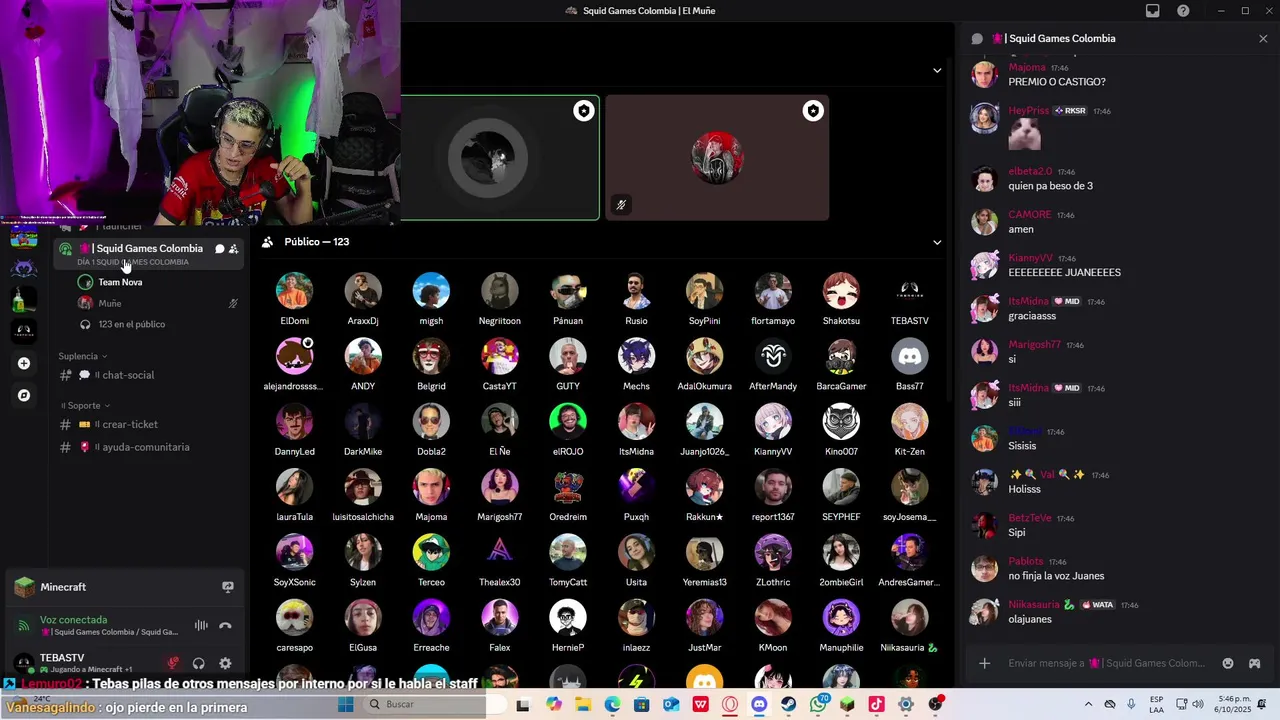Click the Voz conectada status link
This screenshot has height=720, width=1280.
73,620
